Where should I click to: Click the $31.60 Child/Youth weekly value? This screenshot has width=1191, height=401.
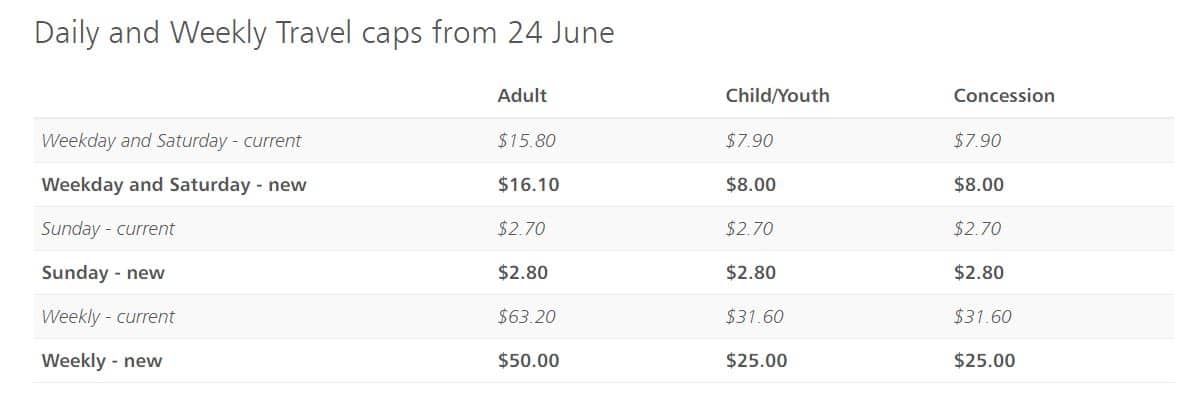point(754,317)
